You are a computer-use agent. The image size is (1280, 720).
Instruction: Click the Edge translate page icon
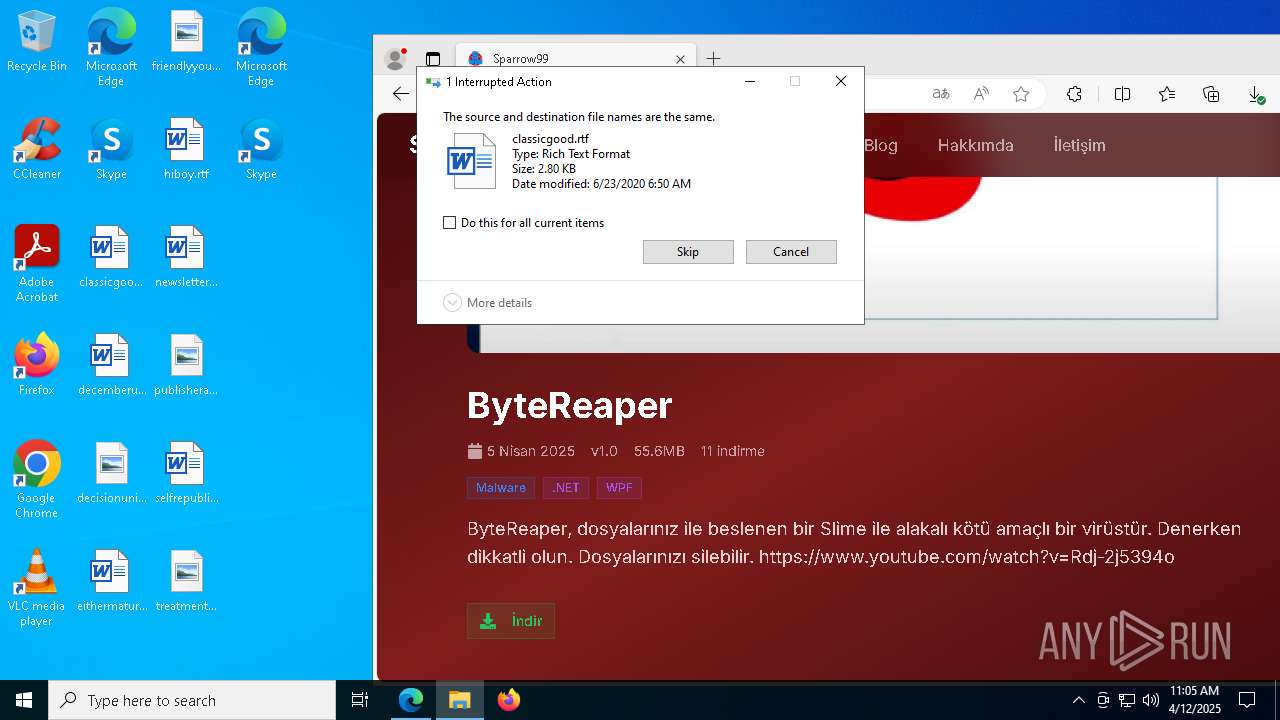pos(941,94)
